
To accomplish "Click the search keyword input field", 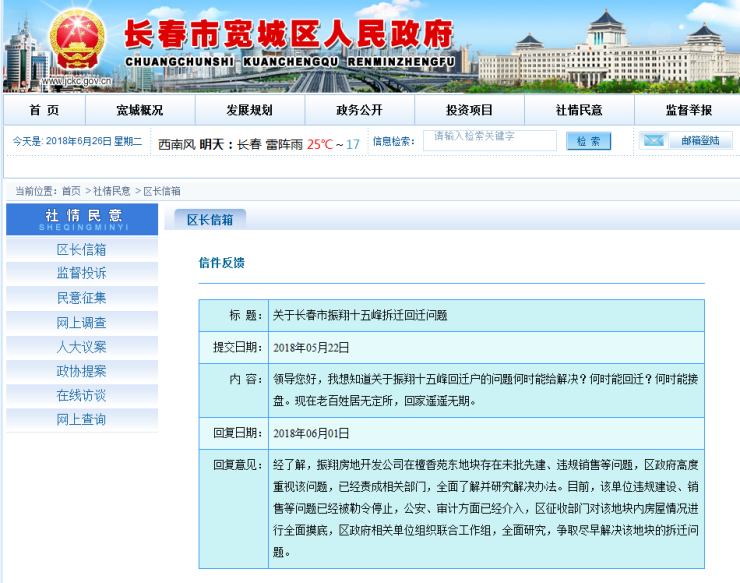I will 489,141.
